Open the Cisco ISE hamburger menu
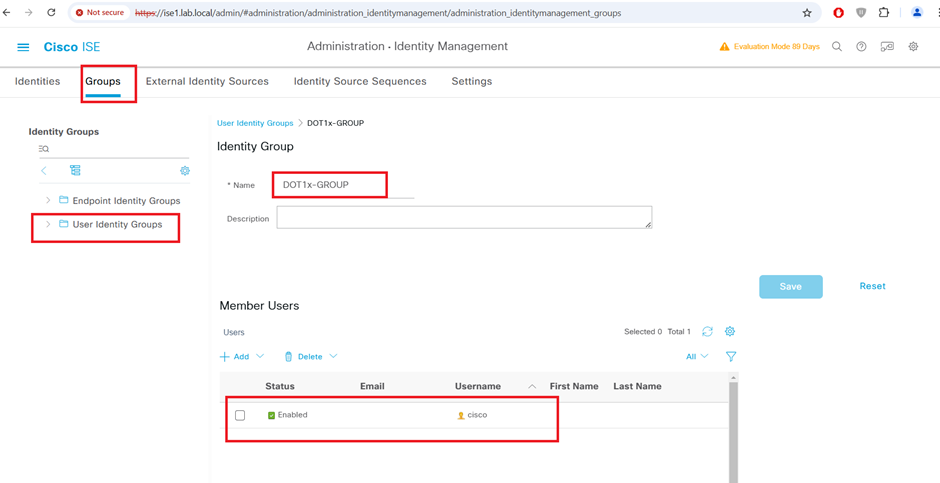Viewport: 940px width, 483px height. coord(23,47)
